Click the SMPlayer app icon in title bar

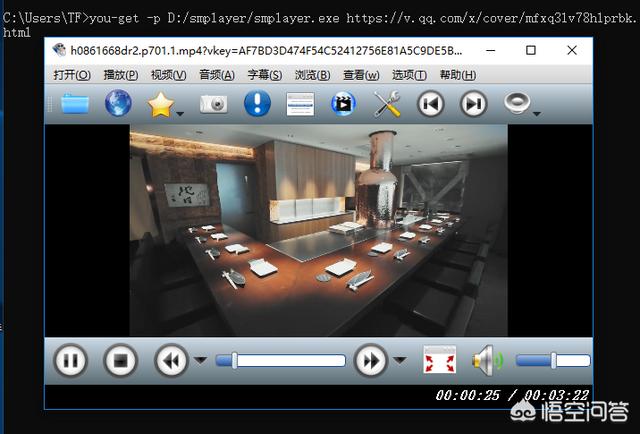59,50
